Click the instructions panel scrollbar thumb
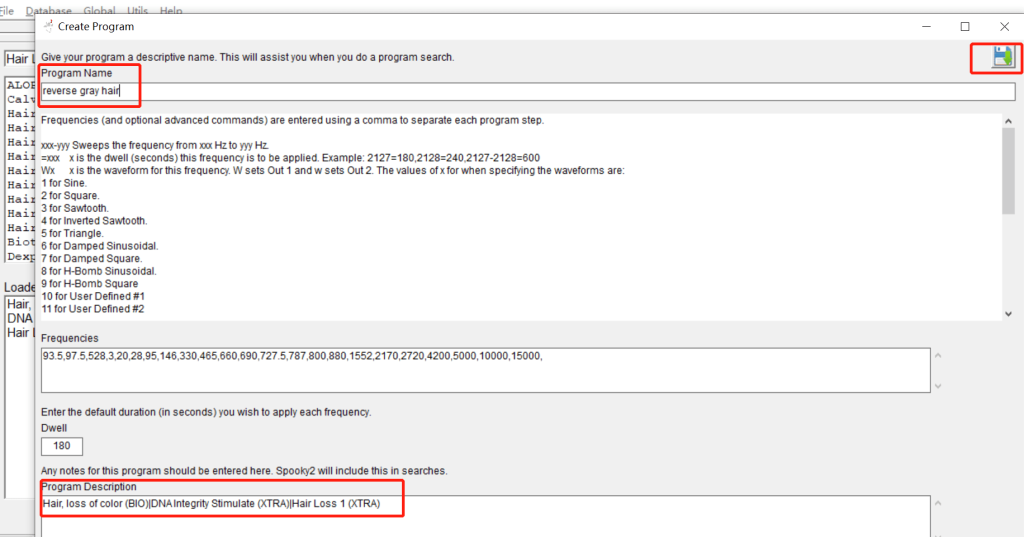This screenshot has height=537, width=1024. 1008,170
